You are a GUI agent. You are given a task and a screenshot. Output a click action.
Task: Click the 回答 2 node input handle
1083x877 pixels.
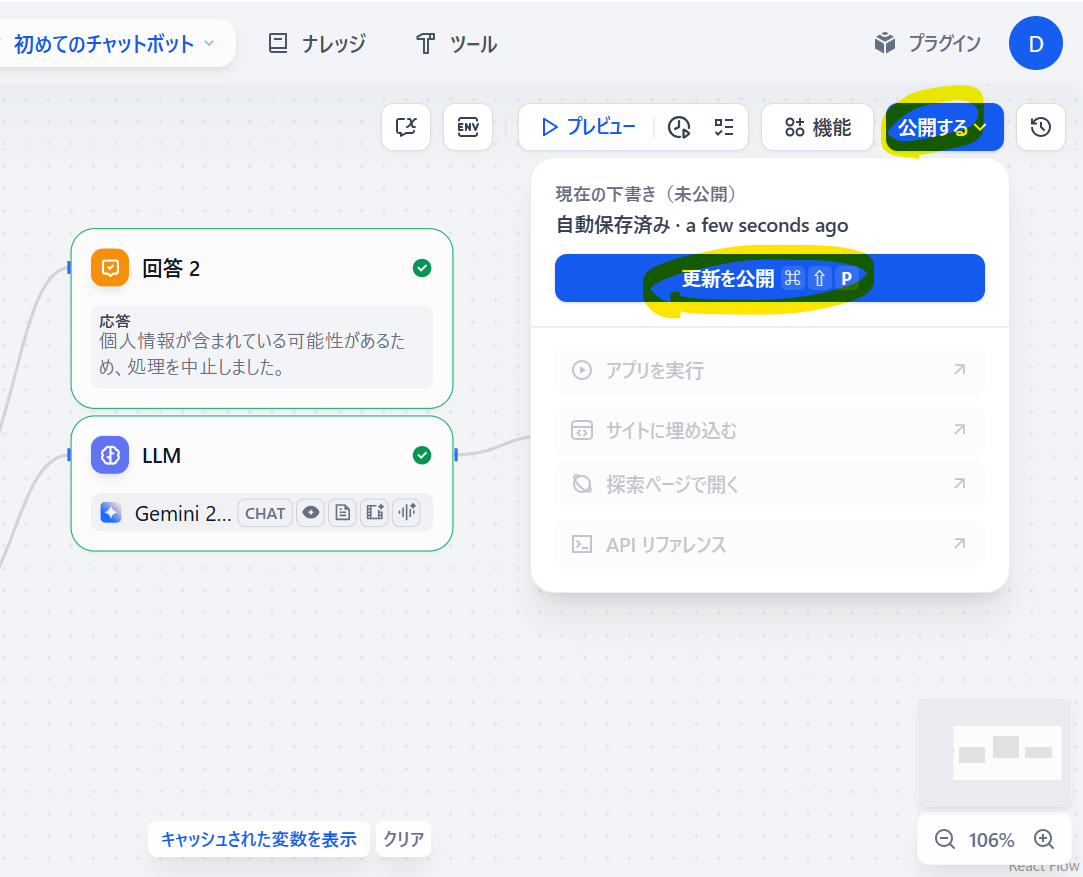[69, 267]
